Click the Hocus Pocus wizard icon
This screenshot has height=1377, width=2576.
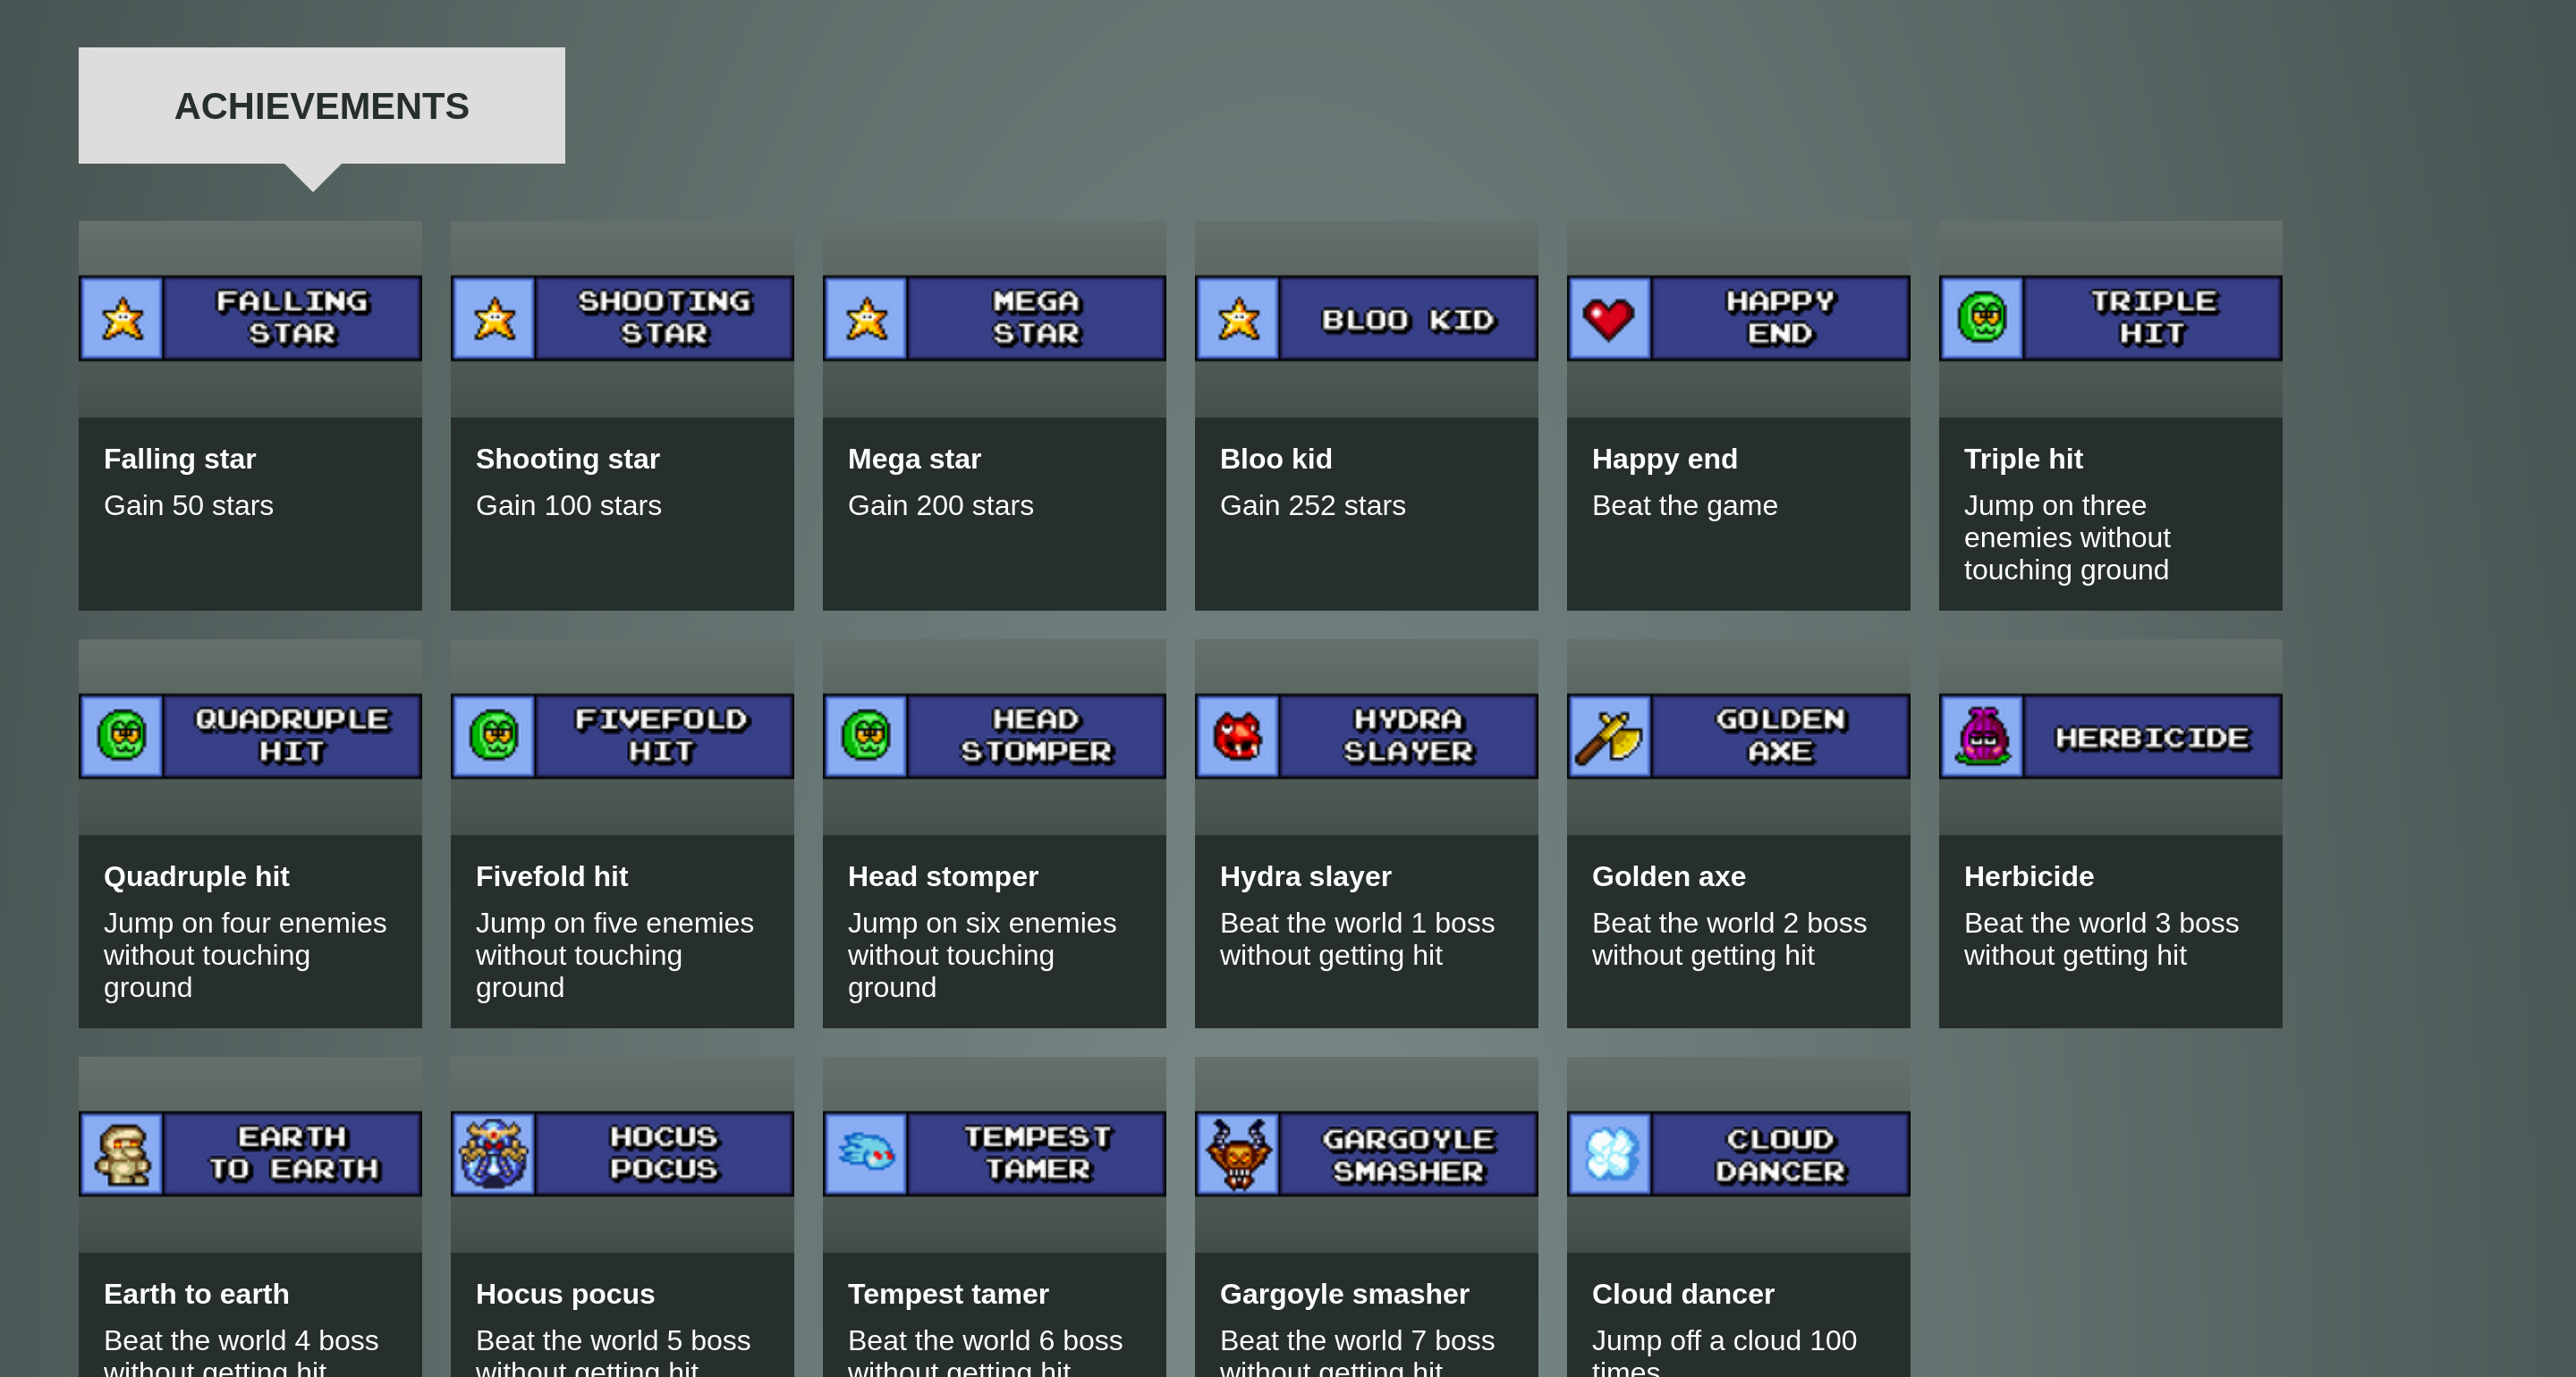pos(494,1154)
